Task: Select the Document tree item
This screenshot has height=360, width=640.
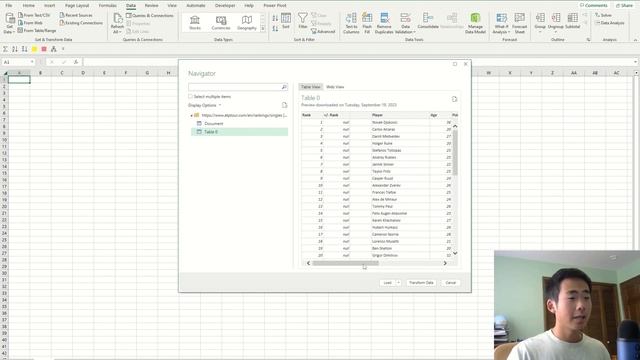Action: coord(213,123)
